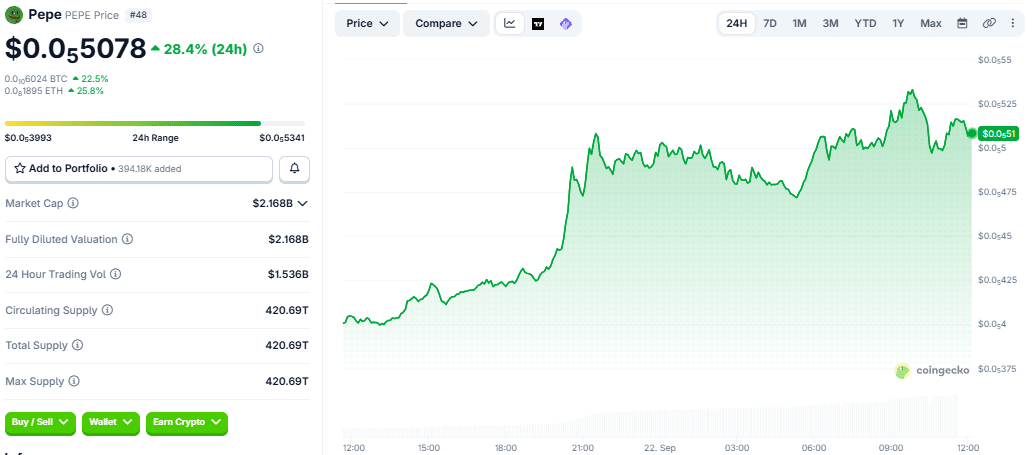Click the current price marker dot on chart
The image size is (1033, 455).
pos(971,134)
